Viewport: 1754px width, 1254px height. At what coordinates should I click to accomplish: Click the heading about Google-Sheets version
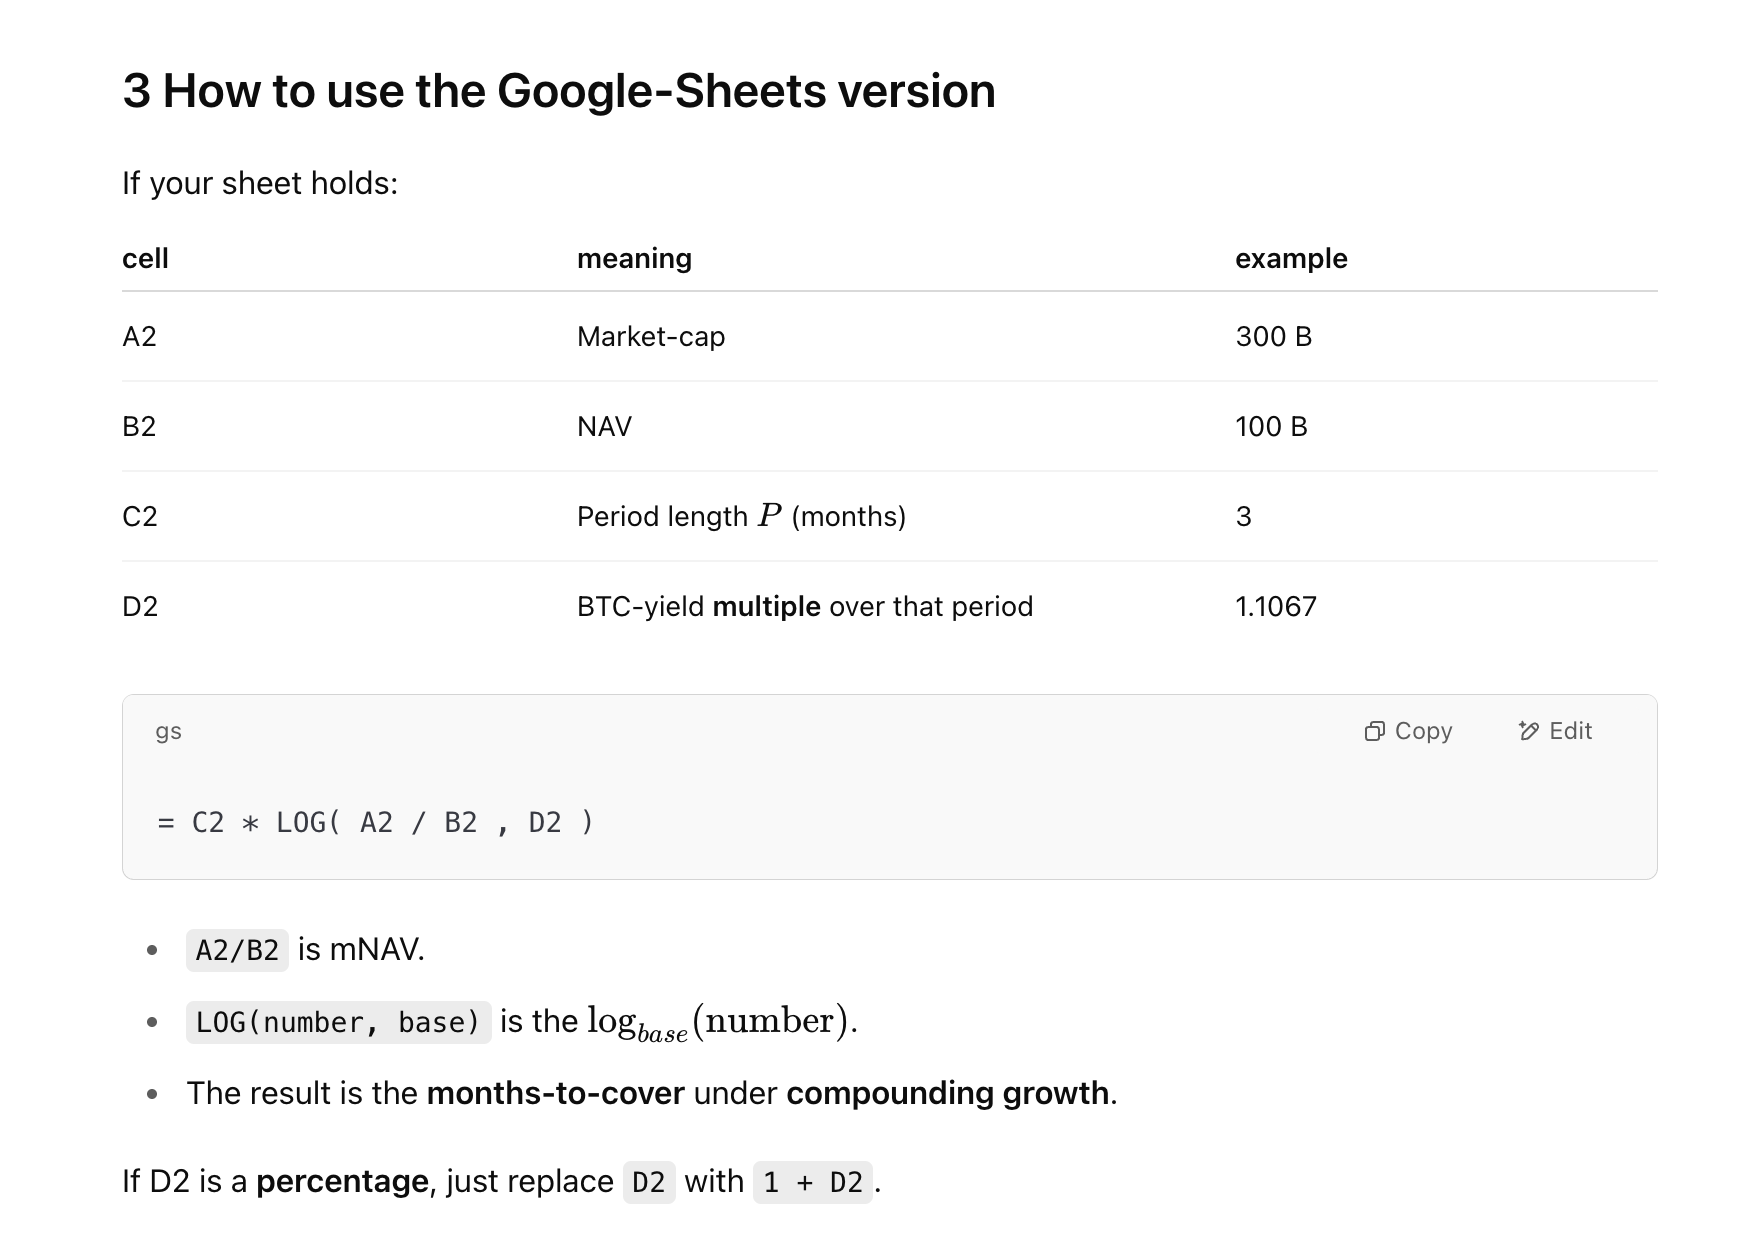click(559, 91)
